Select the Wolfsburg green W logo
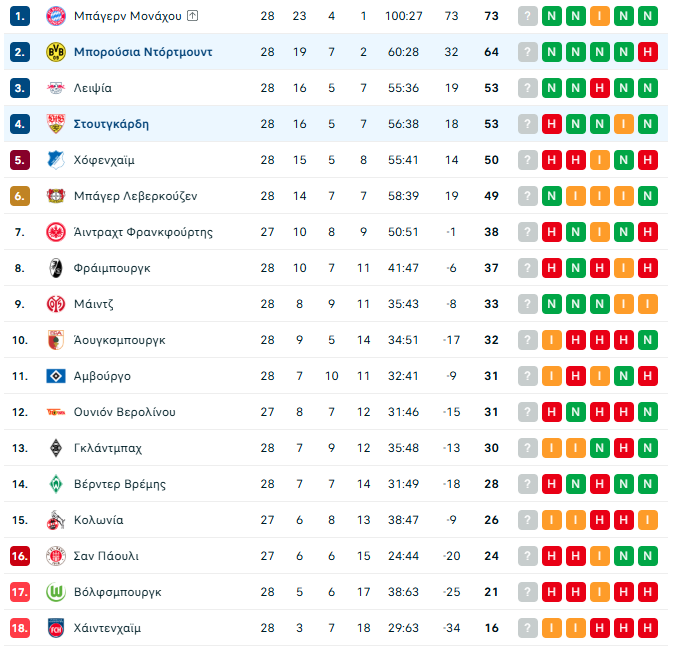The image size is (673, 655). click(x=56, y=592)
